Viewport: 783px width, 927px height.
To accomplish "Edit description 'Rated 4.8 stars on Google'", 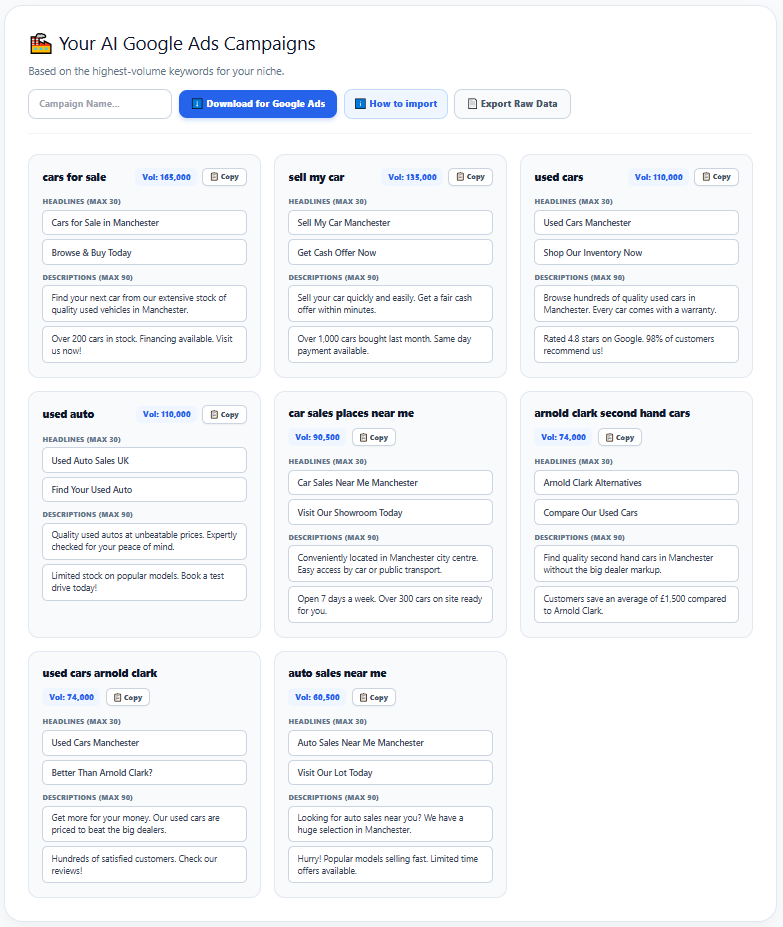I will [x=636, y=345].
